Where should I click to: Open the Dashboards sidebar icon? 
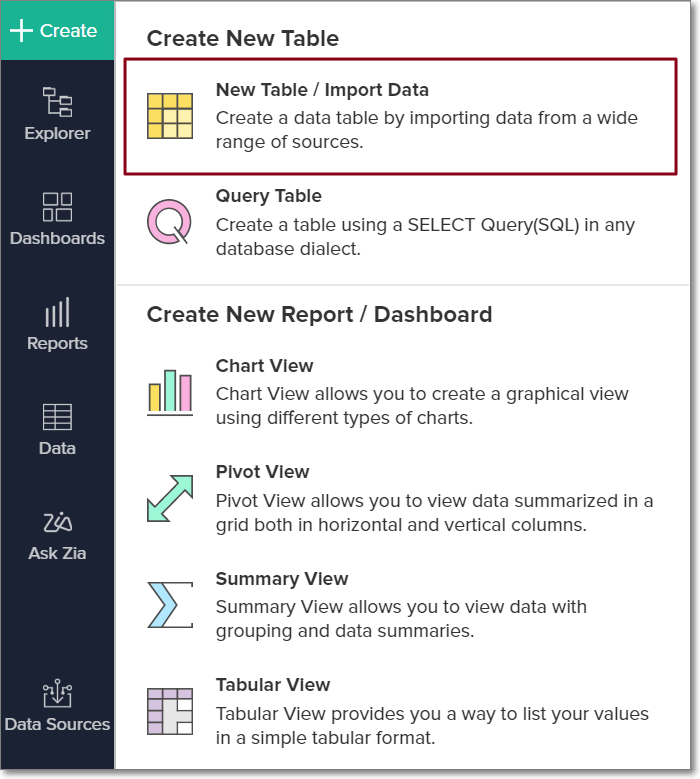coord(57,207)
